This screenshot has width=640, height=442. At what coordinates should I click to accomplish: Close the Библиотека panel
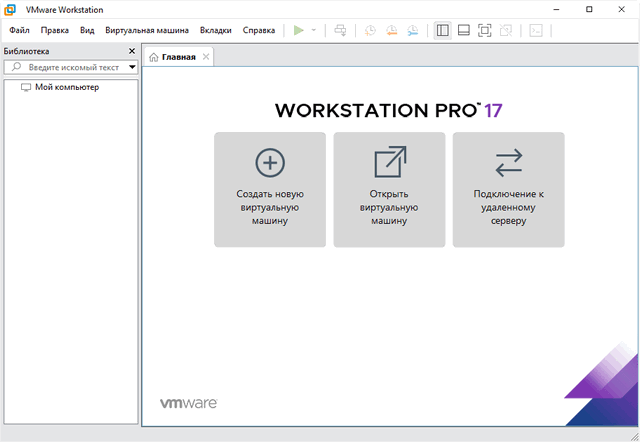coord(132,51)
